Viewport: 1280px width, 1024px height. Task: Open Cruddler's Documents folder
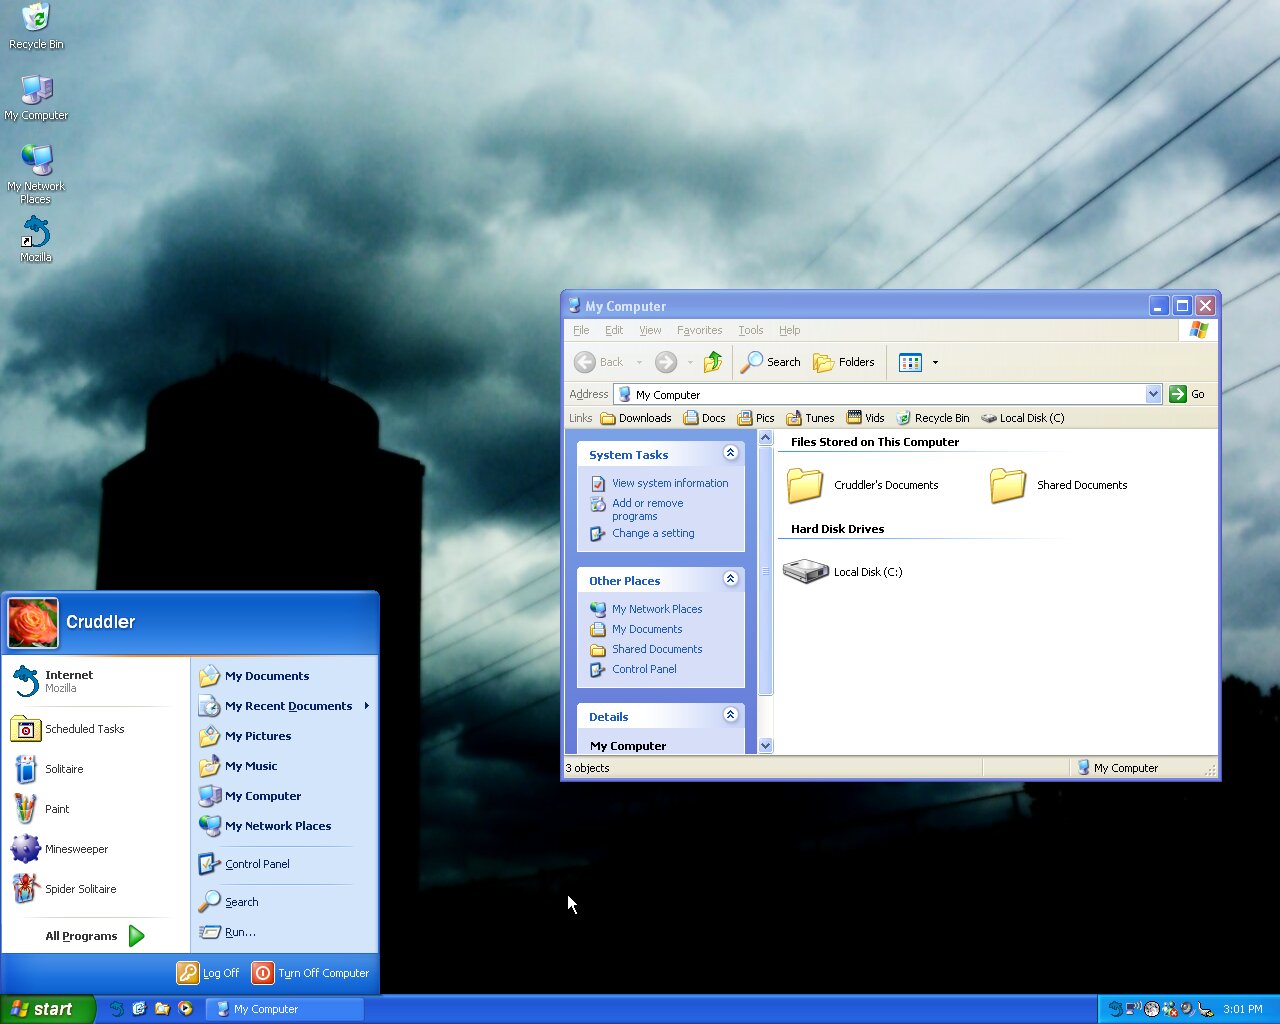(805, 486)
